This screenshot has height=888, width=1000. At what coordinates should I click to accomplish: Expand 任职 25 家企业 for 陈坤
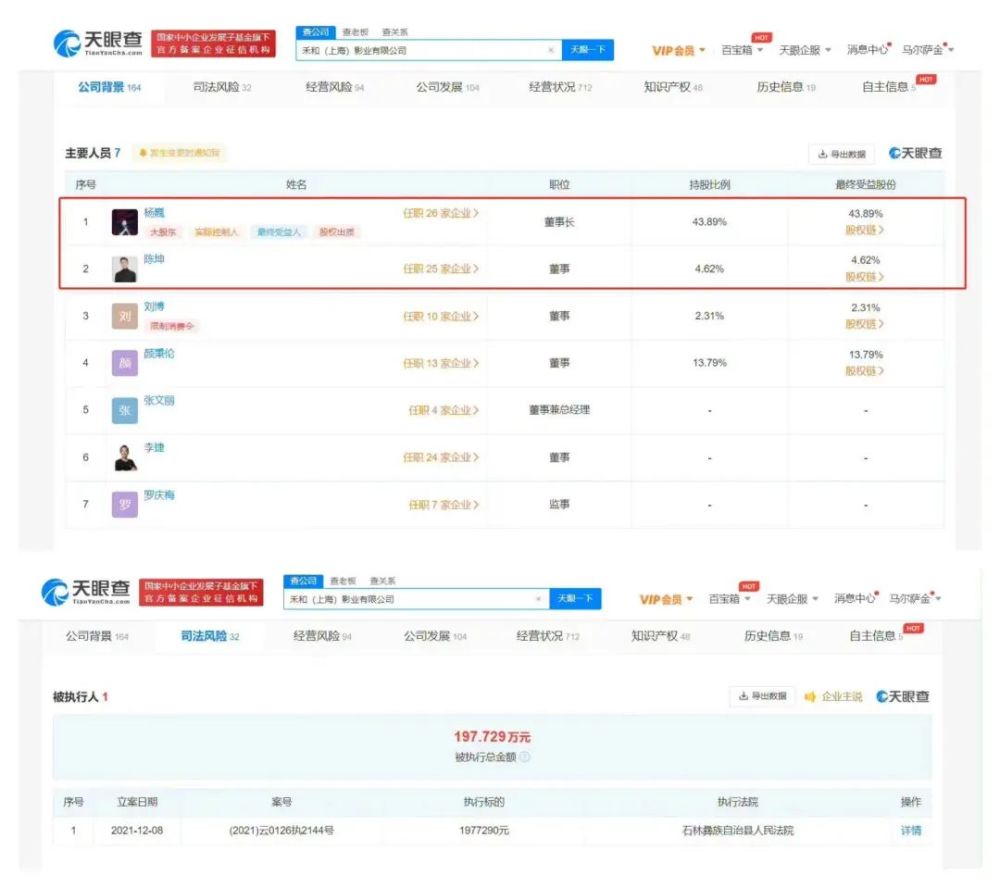click(441, 269)
